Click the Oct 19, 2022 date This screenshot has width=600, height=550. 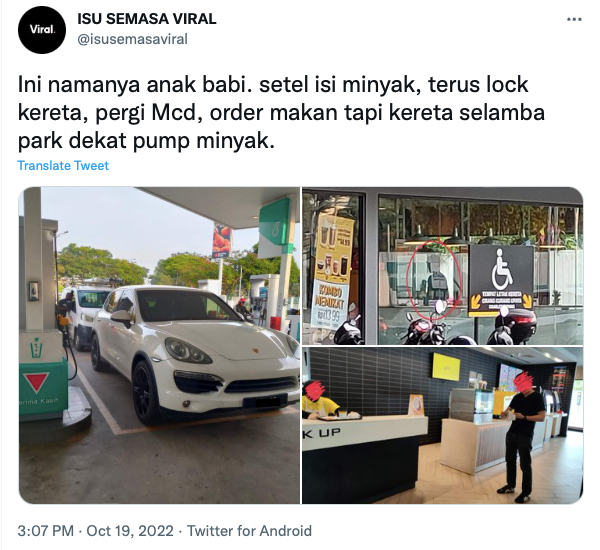coord(130,531)
